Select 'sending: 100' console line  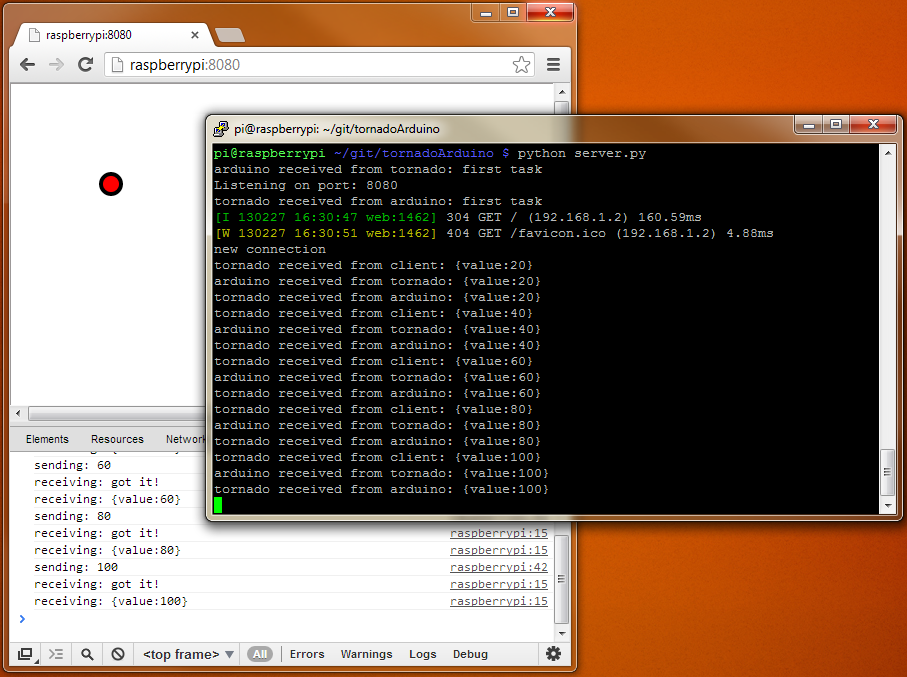[76, 567]
